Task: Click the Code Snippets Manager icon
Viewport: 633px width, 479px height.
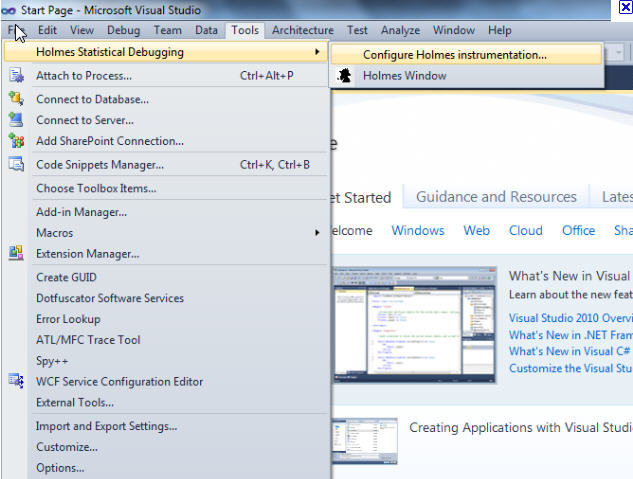Action: click(17, 164)
